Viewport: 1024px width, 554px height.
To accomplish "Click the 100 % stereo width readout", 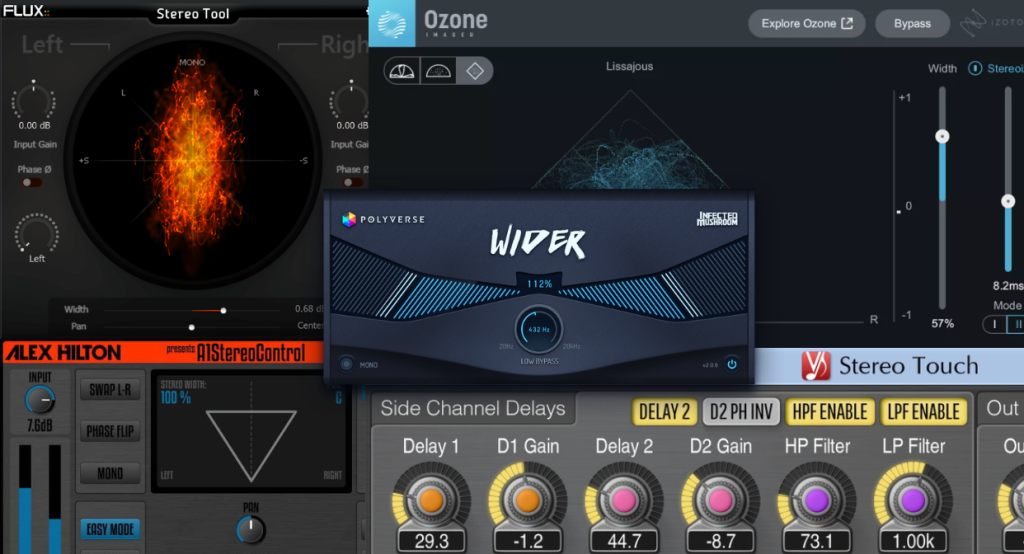I will (x=176, y=398).
